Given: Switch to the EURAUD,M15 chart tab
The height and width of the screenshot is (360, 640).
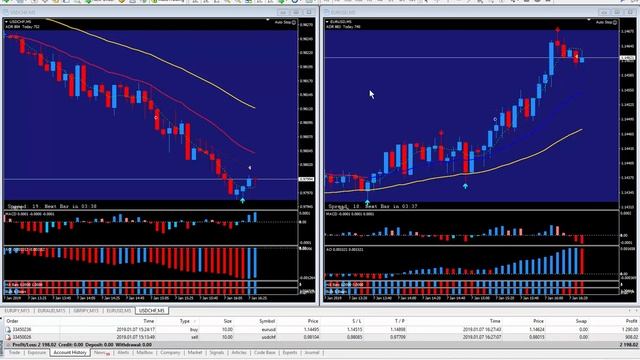Looking at the screenshot, I should coord(51,311).
